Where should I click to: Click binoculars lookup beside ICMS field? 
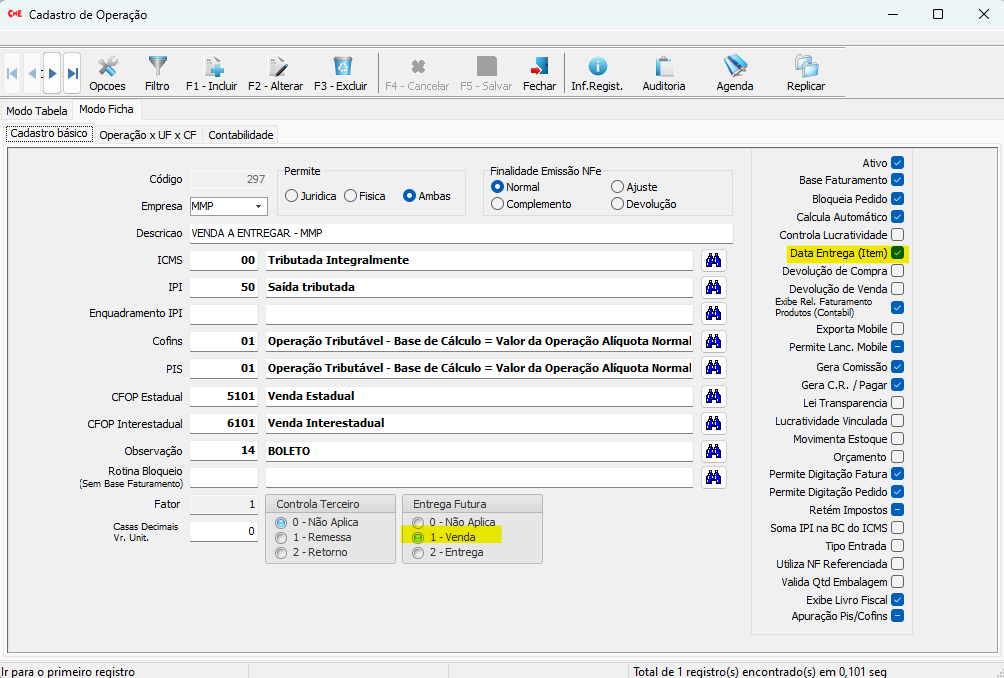(x=713, y=260)
